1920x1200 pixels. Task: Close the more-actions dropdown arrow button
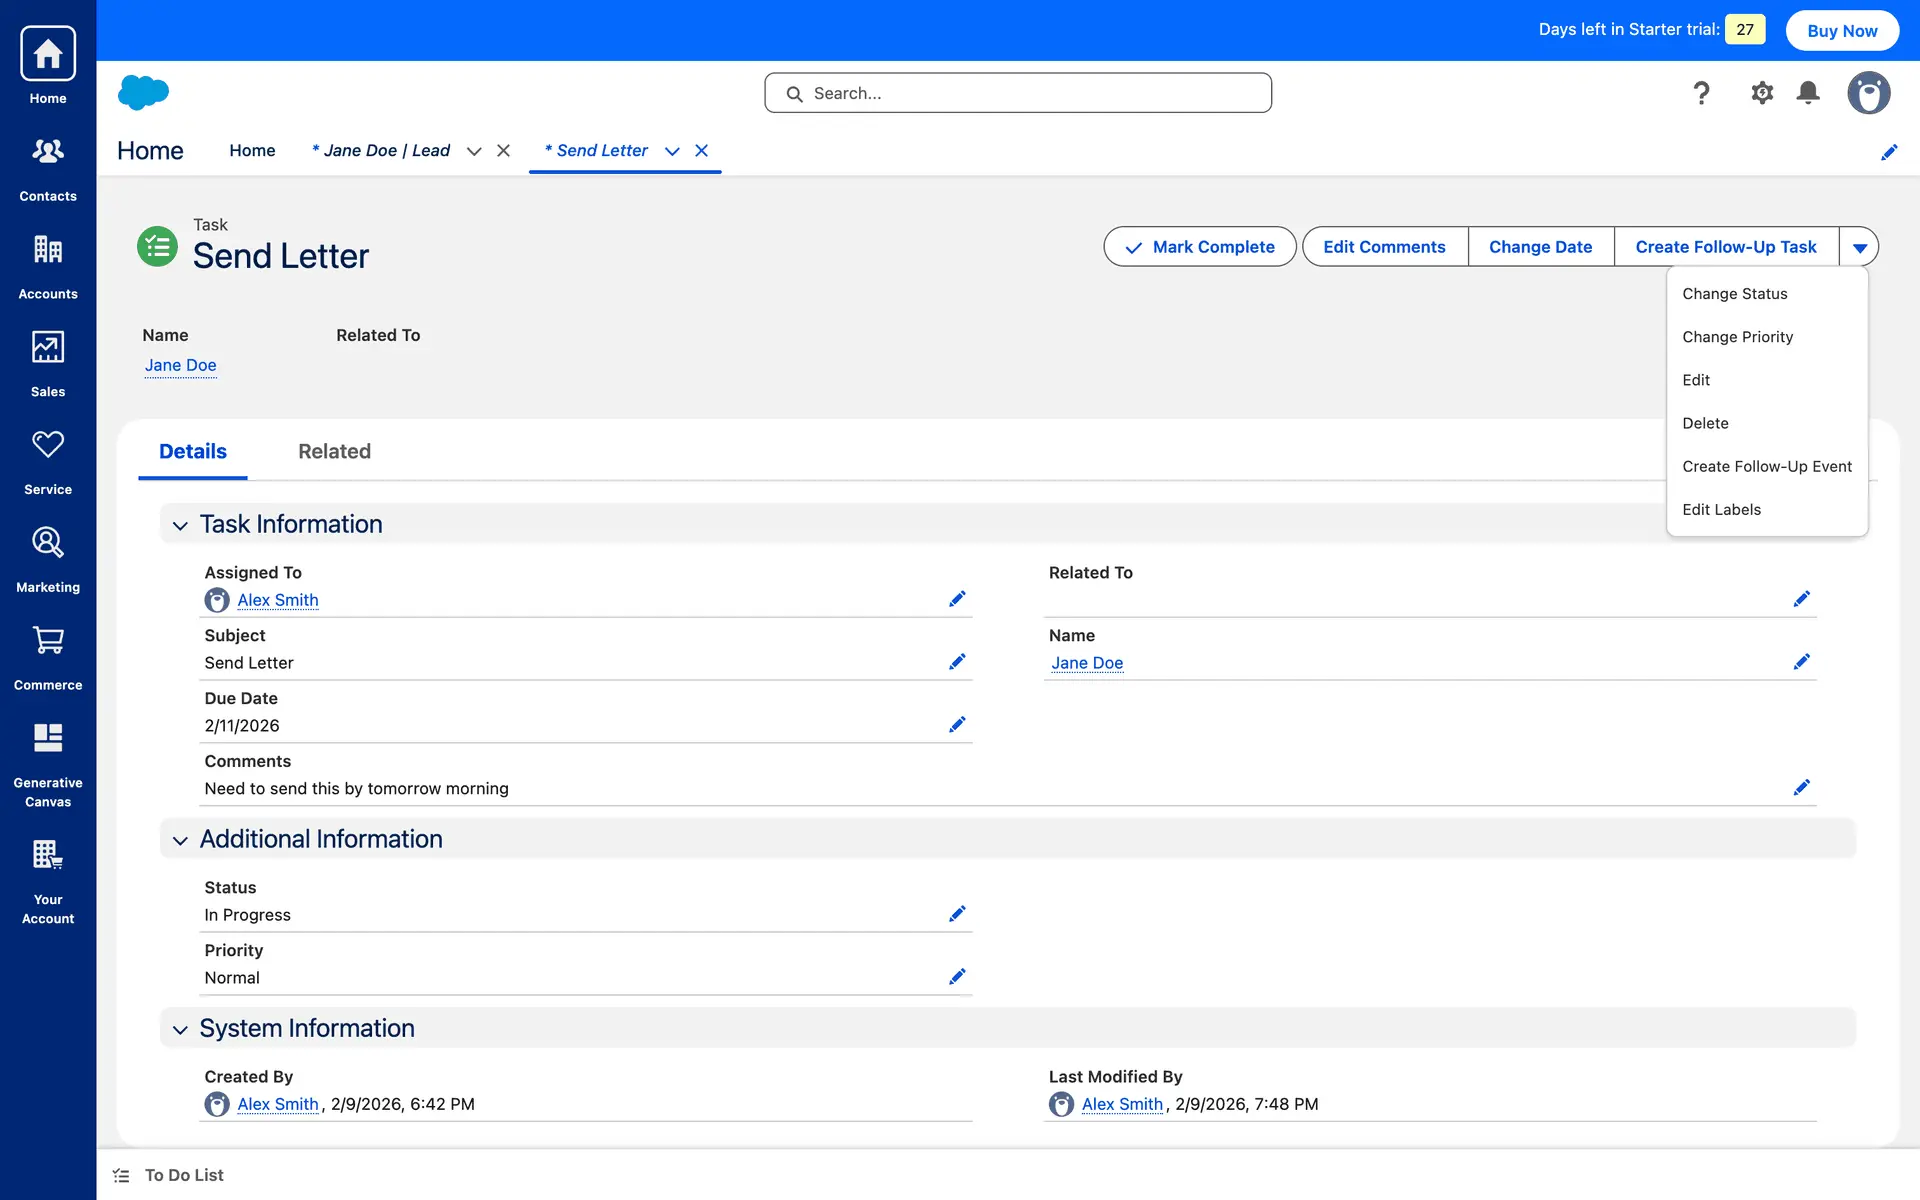coord(1859,247)
